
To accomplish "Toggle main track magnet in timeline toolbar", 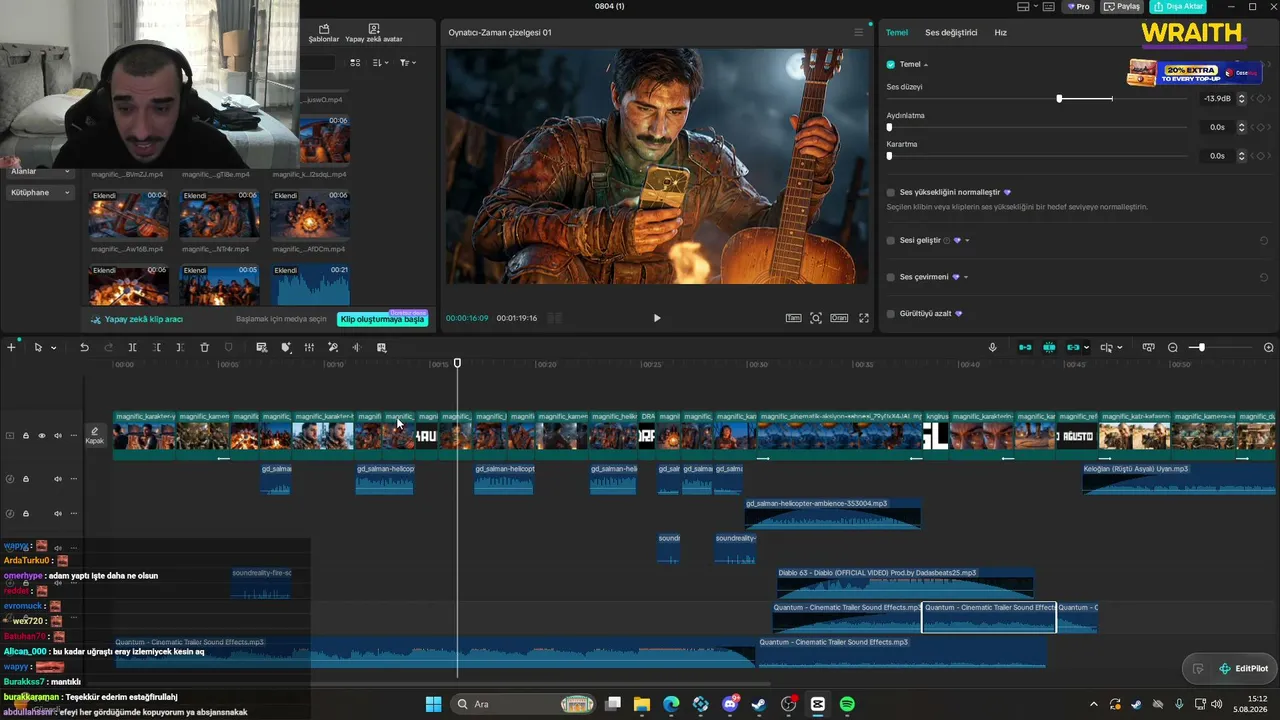I will [1025, 347].
